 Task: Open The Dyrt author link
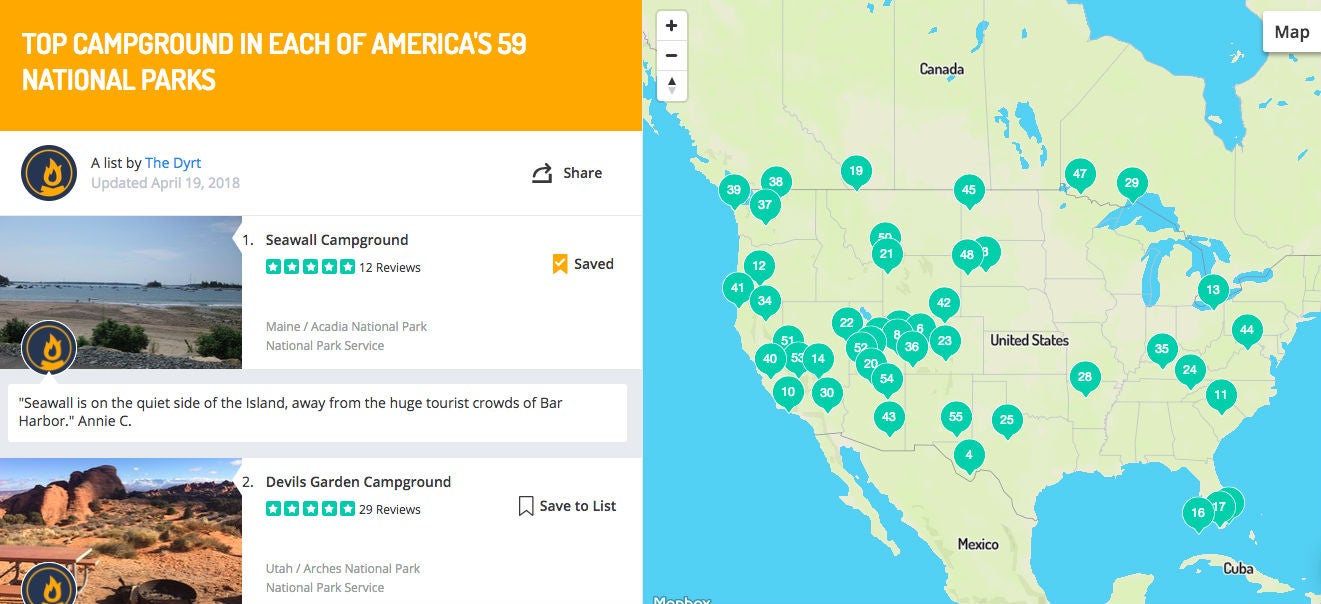click(x=173, y=163)
